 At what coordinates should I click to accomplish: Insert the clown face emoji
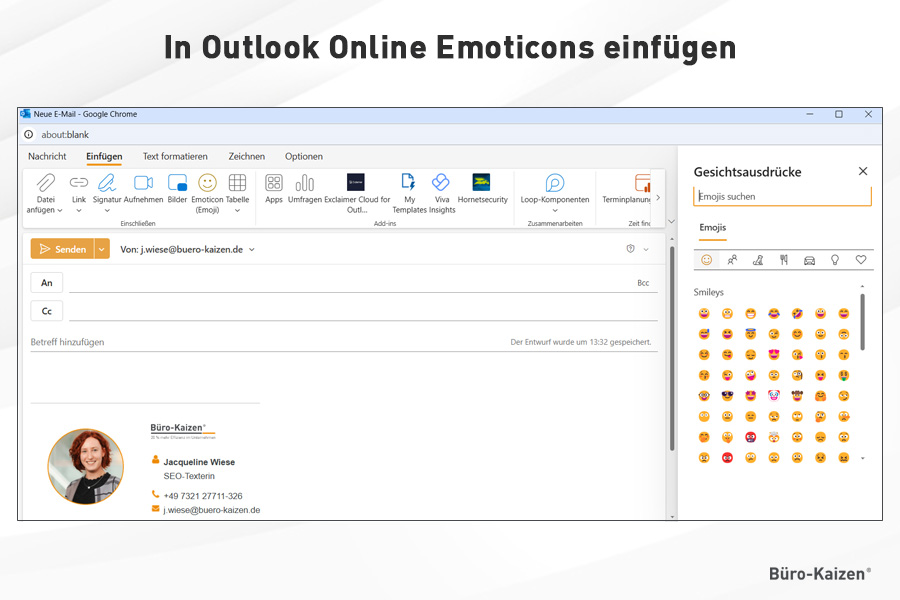774,396
